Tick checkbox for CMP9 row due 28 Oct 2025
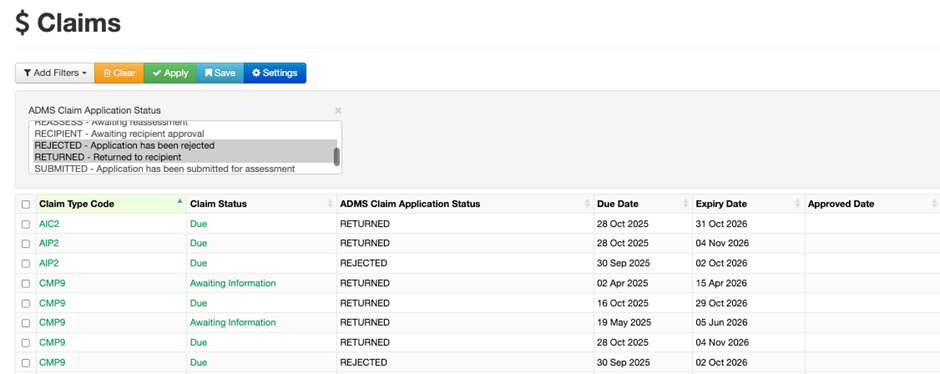This screenshot has width=940, height=374. 26,343
